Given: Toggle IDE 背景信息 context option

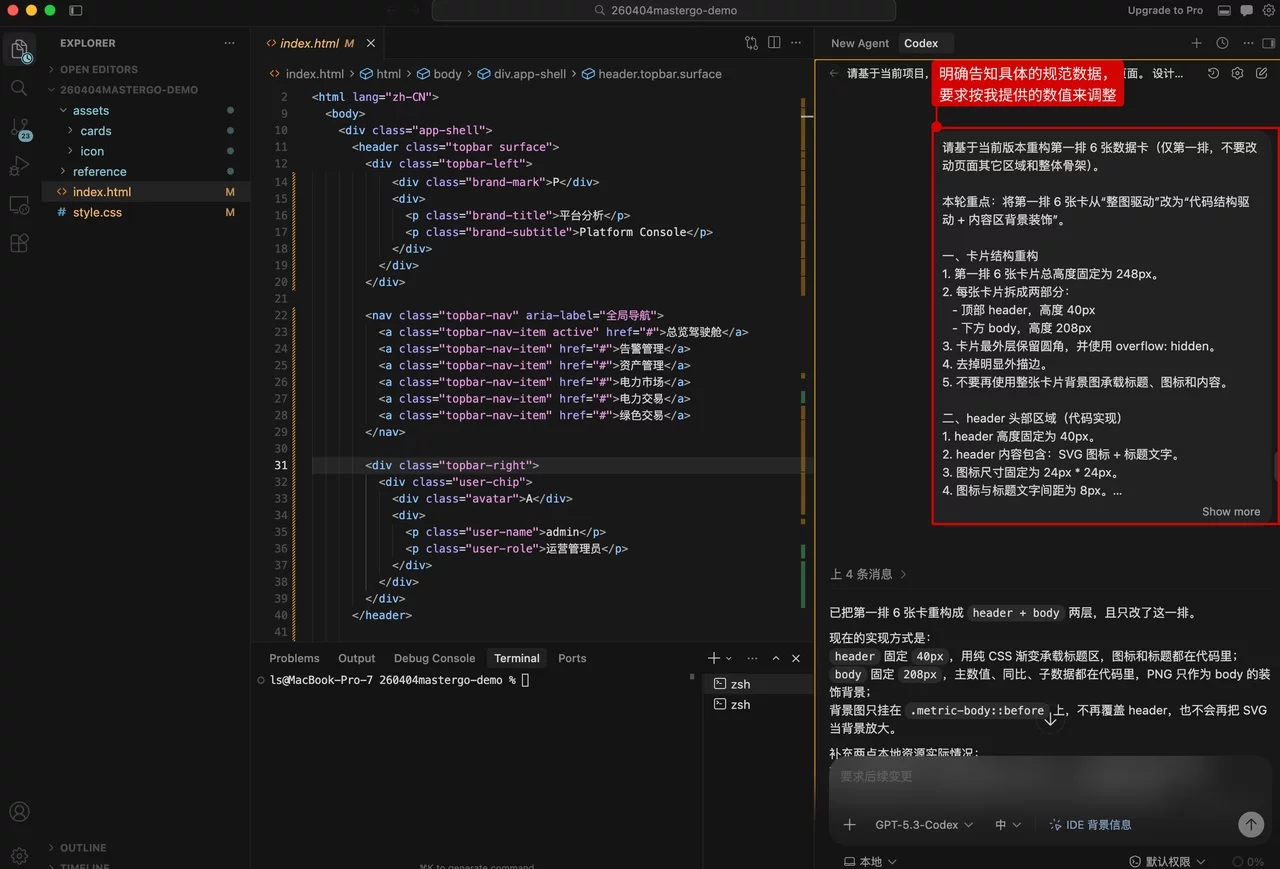Looking at the screenshot, I should coord(1090,825).
